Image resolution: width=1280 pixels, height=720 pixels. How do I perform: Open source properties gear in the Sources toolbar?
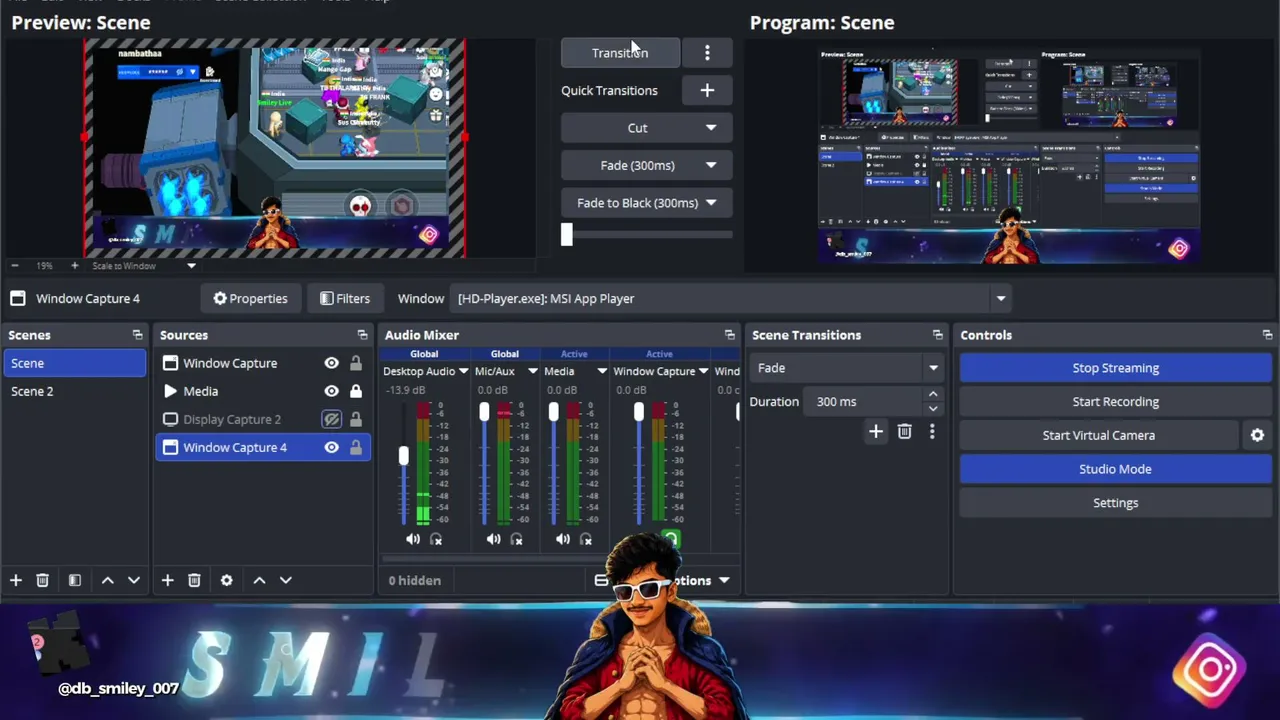pos(226,580)
